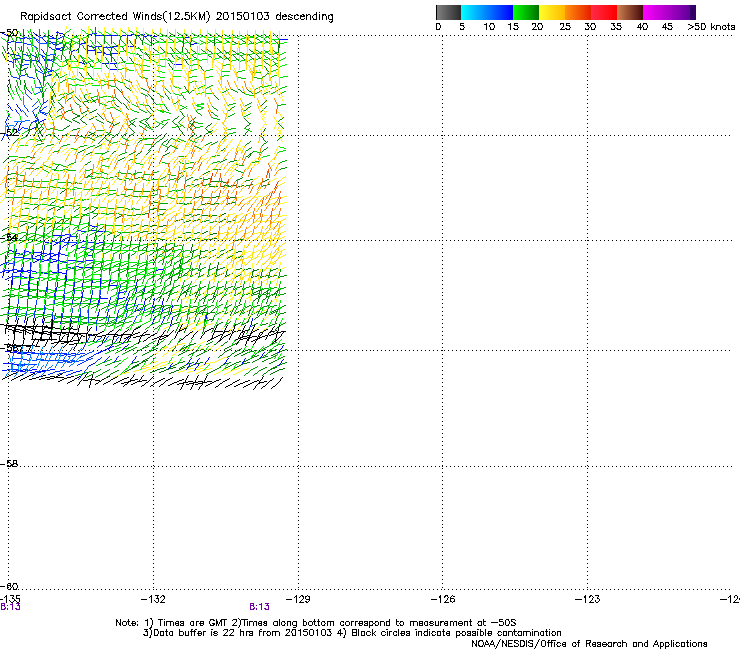Click the word 'descending' in the title
The height and width of the screenshot is (650, 740).
[x=304, y=17]
